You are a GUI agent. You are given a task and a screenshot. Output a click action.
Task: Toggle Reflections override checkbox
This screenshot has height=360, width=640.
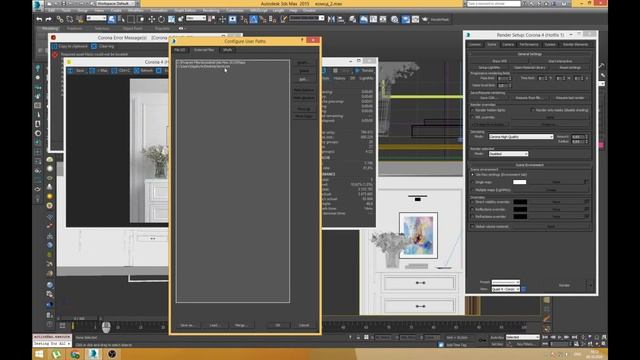(x=473, y=209)
